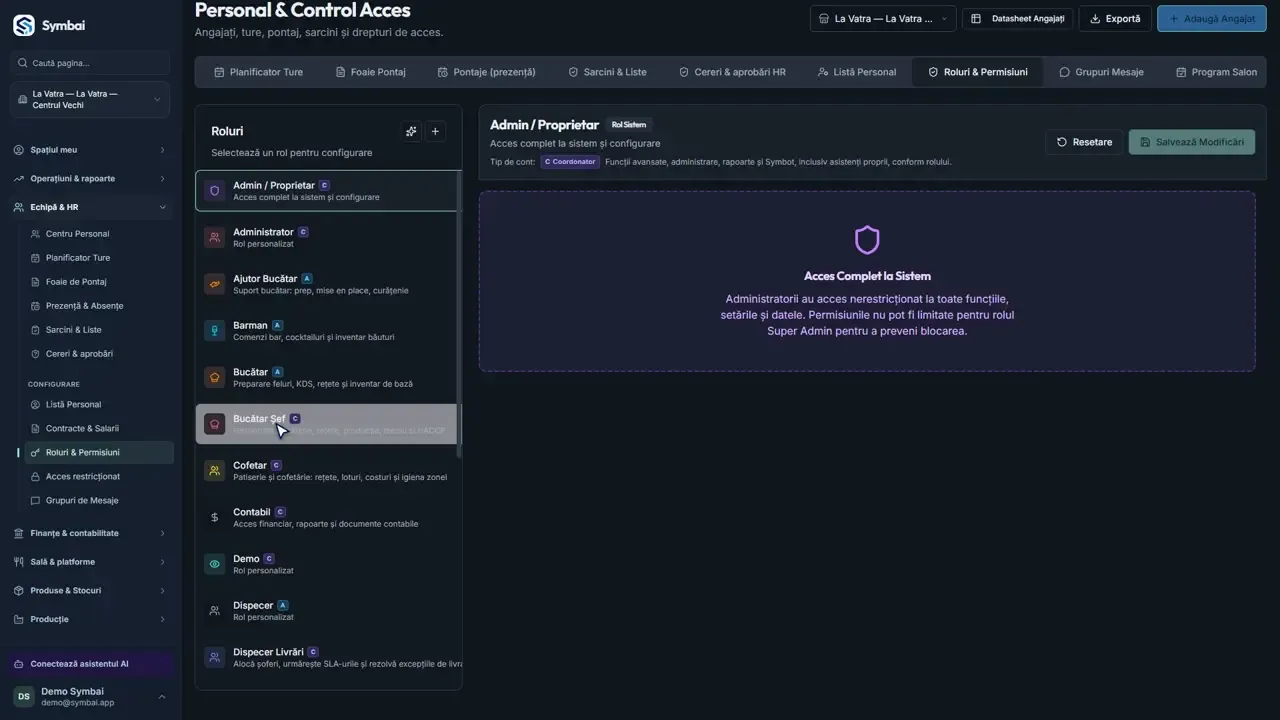Click the Caută pagina search field
The width and height of the screenshot is (1280, 720).
pos(90,63)
